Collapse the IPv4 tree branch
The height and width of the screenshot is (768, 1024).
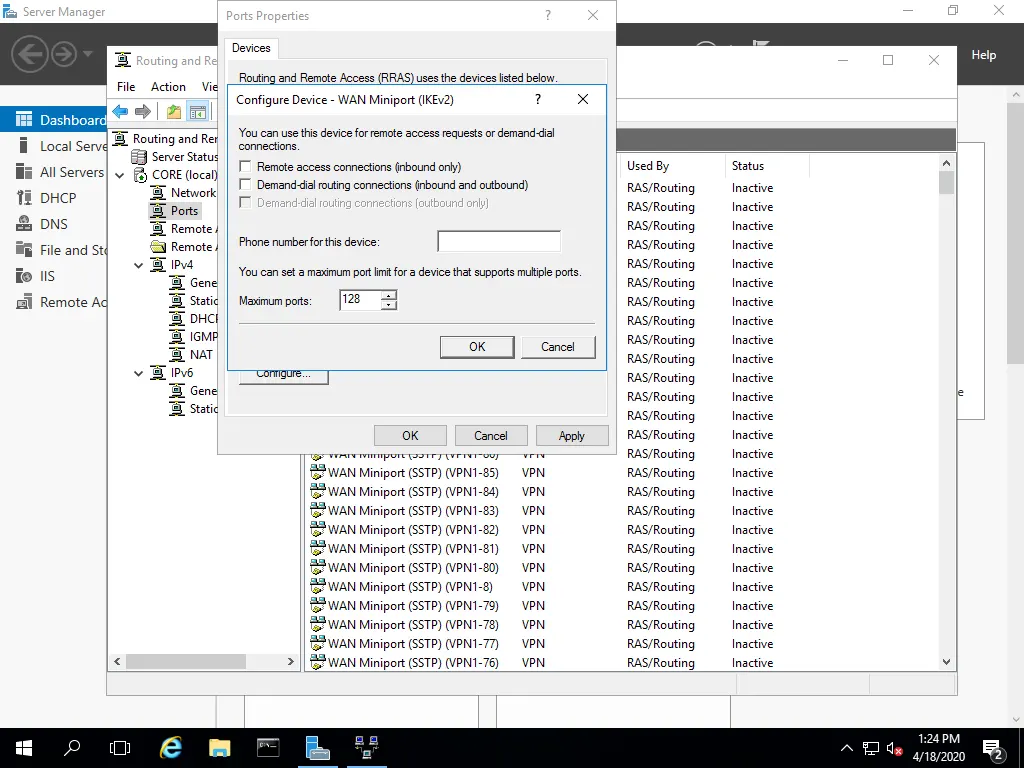coord(139,265)
